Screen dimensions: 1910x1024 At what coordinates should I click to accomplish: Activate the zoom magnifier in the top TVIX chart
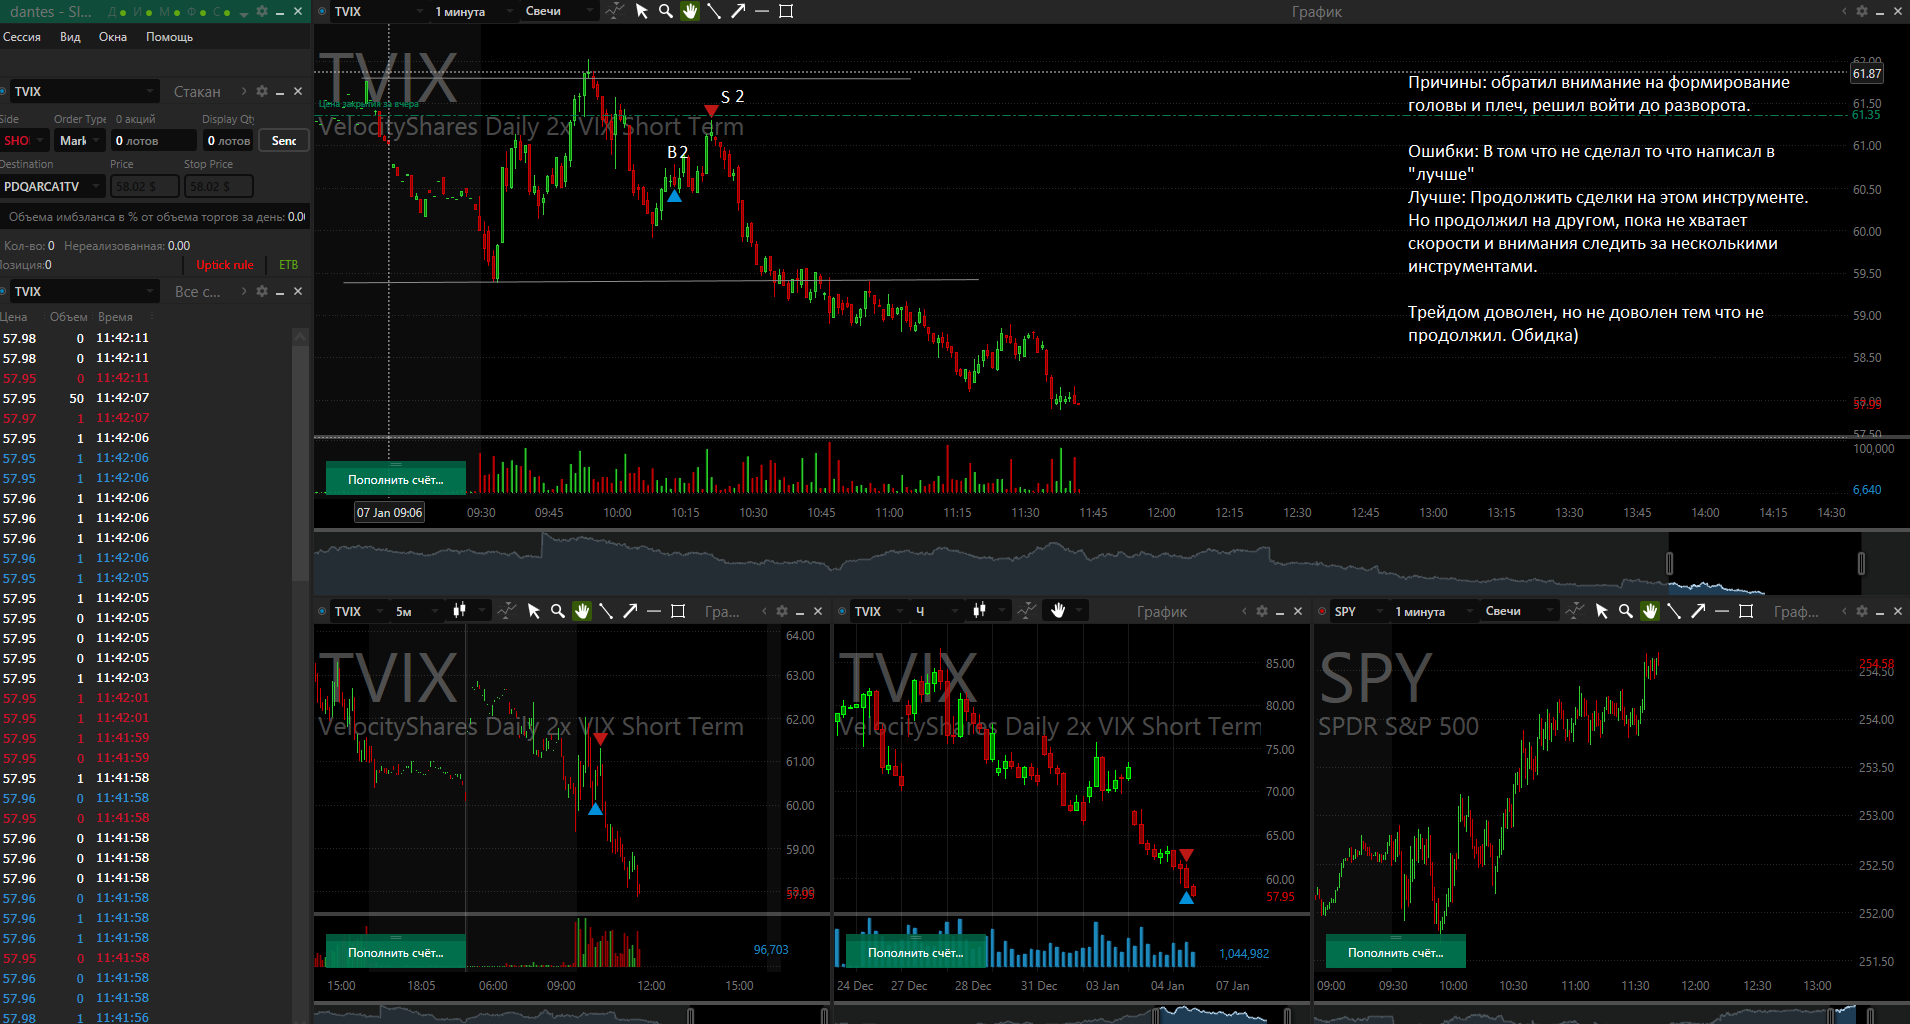666,11
